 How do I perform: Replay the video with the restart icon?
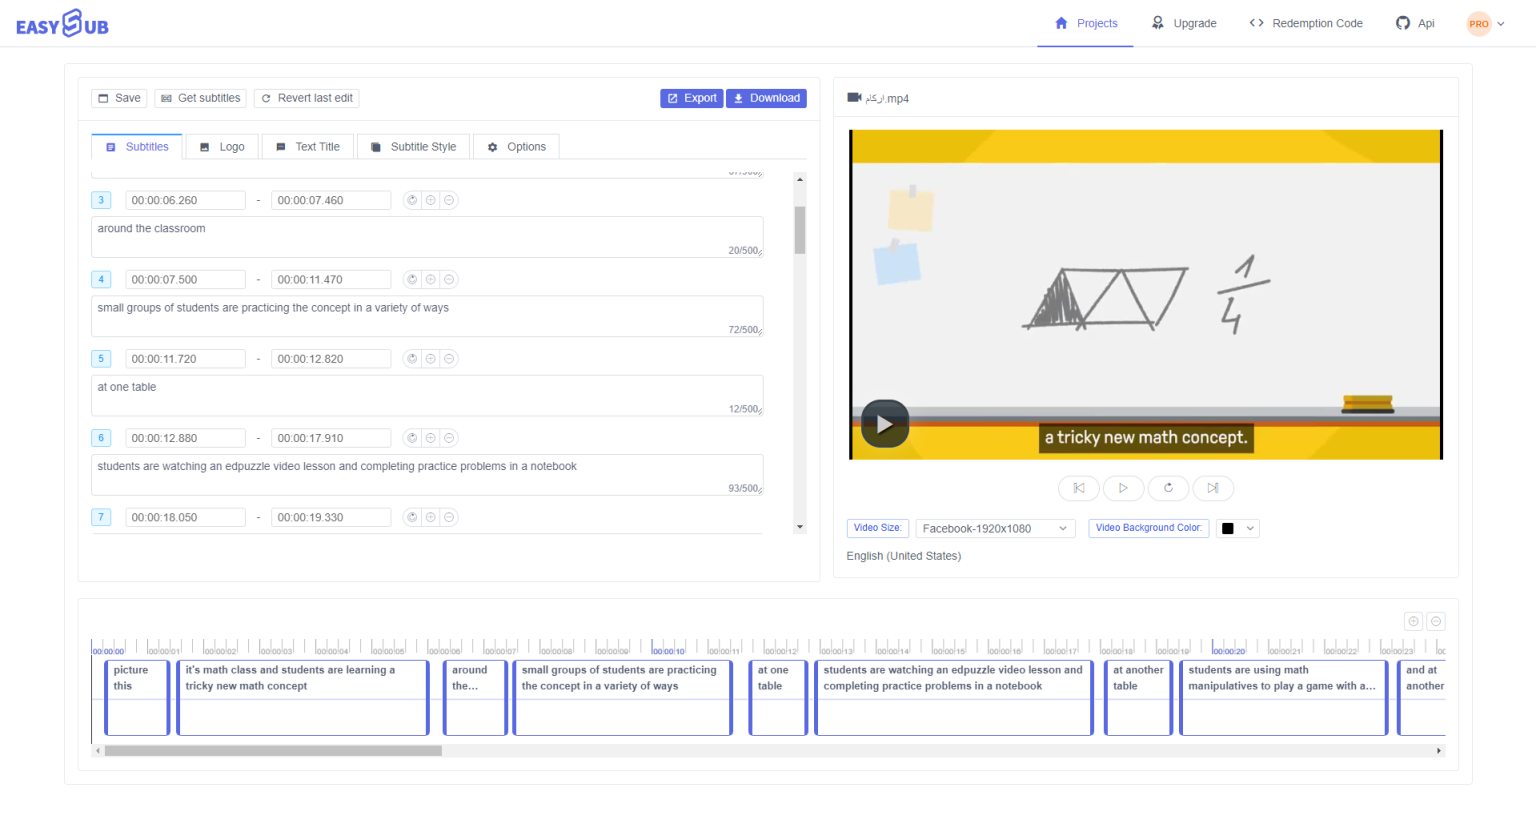point(1168,488)
